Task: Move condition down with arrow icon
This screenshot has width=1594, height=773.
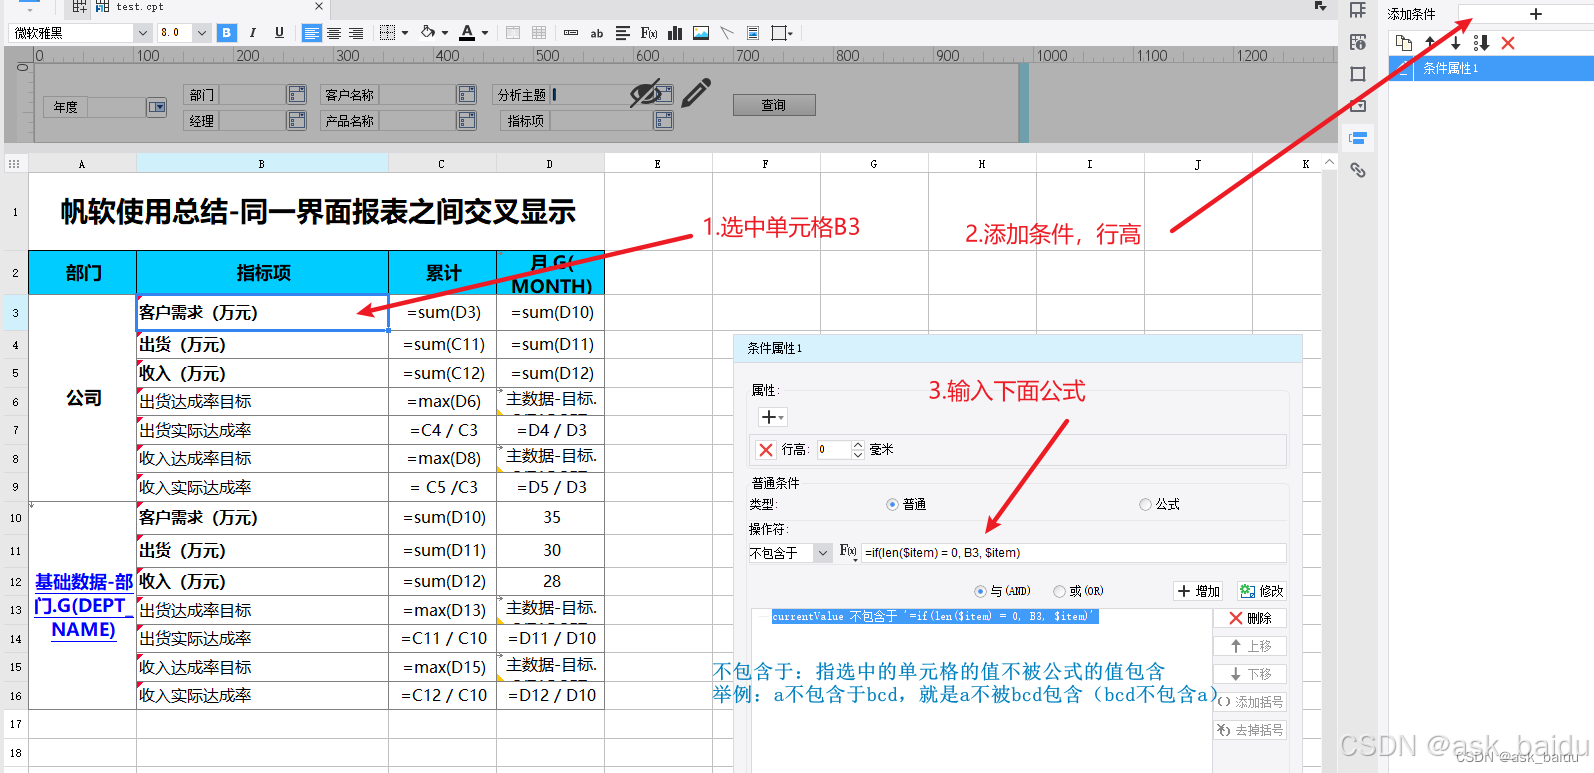Action: click(x=1455, y=43)
